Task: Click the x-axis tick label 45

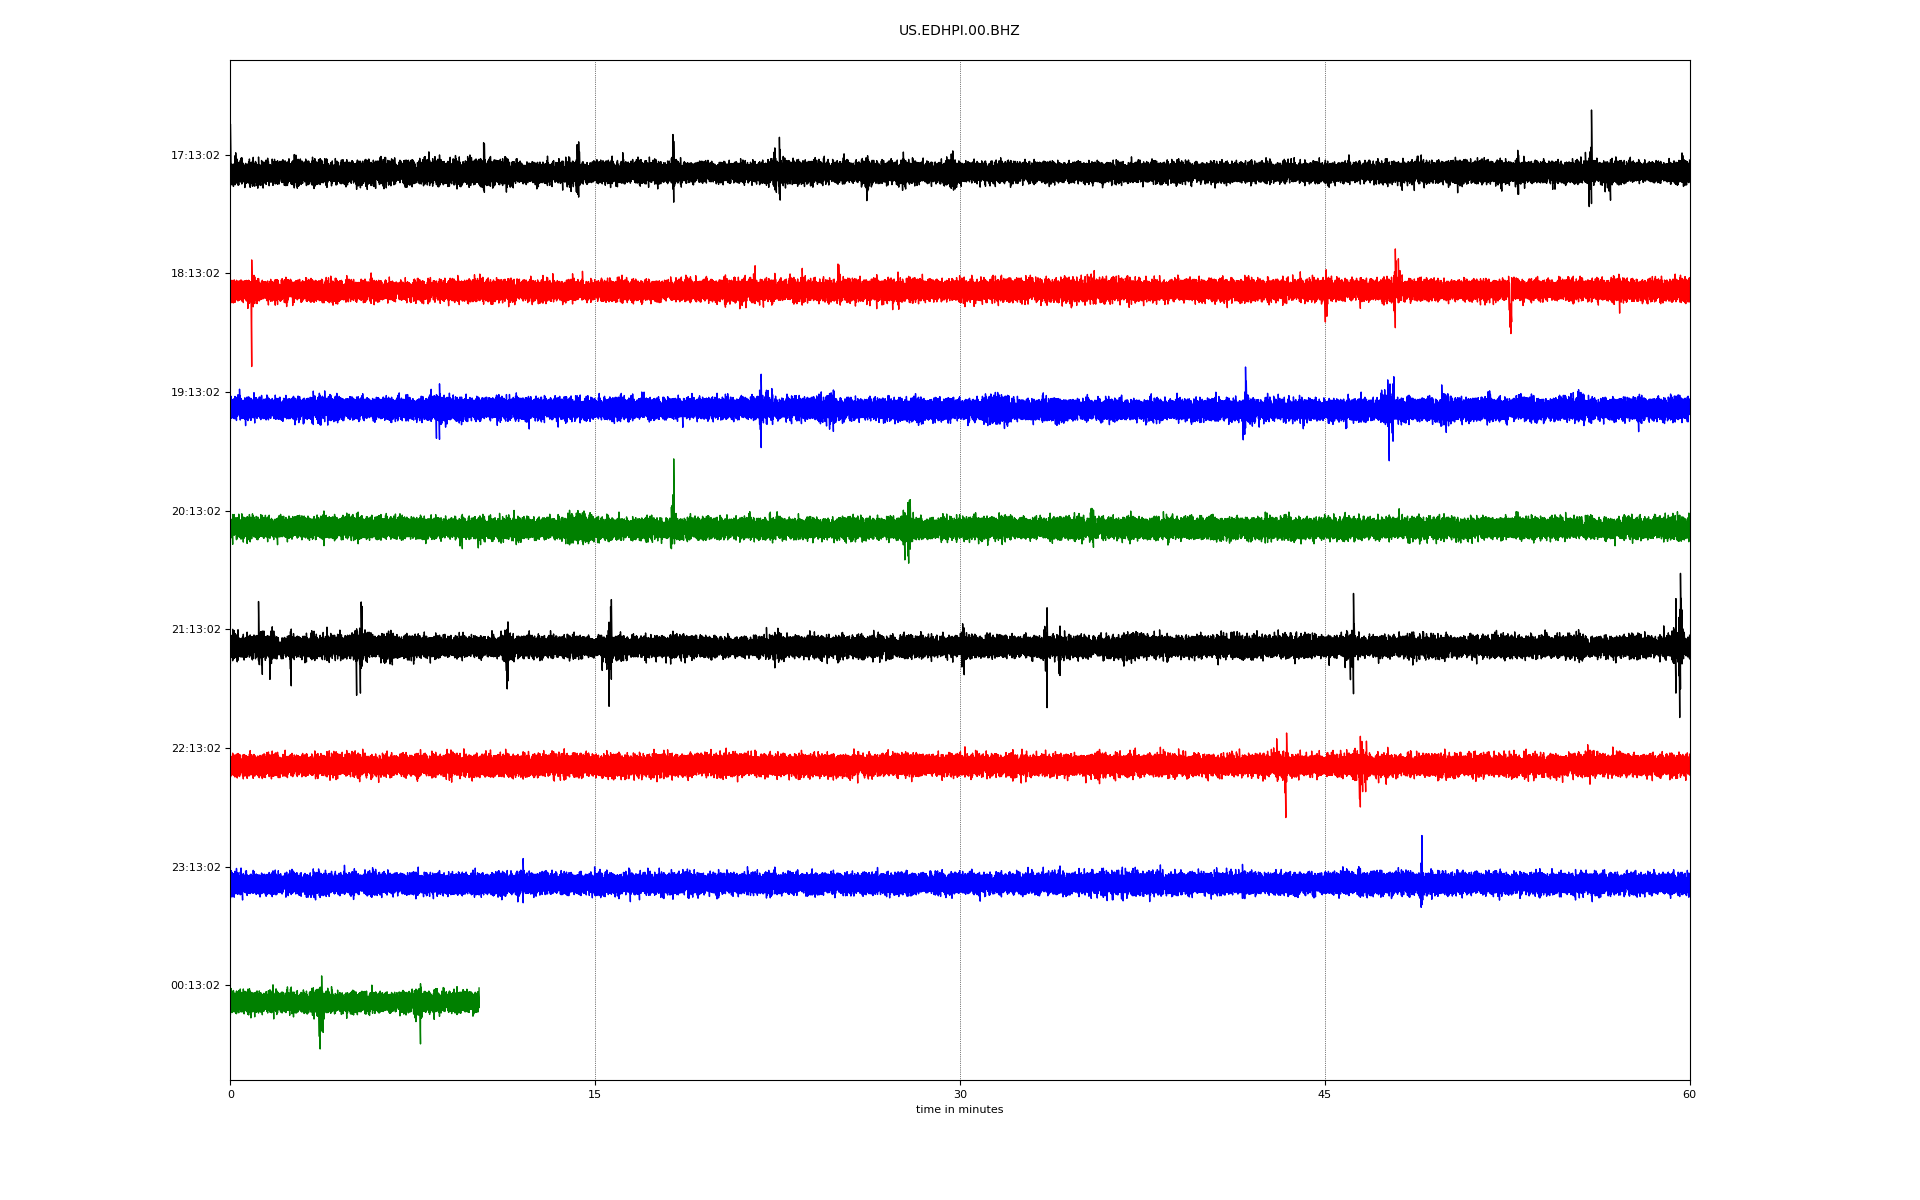Action: 1325,1094
